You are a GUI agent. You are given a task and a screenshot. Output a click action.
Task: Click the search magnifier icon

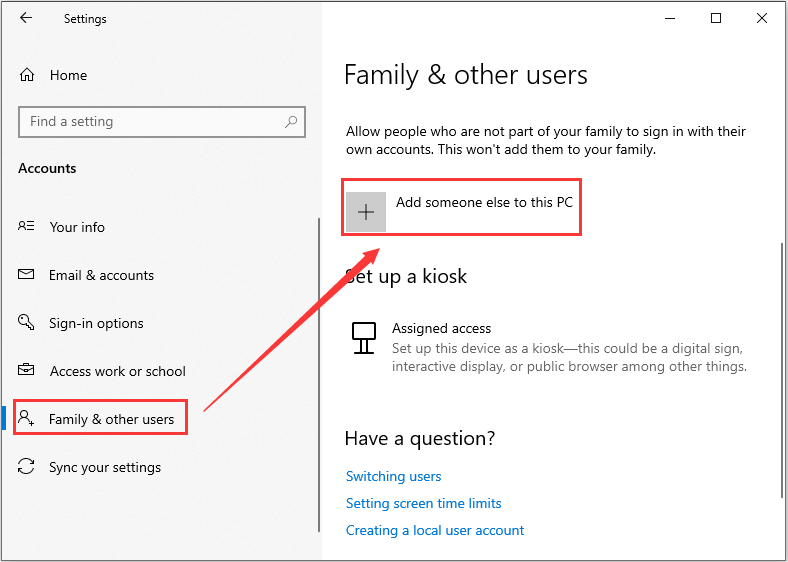tap(291, 122)
